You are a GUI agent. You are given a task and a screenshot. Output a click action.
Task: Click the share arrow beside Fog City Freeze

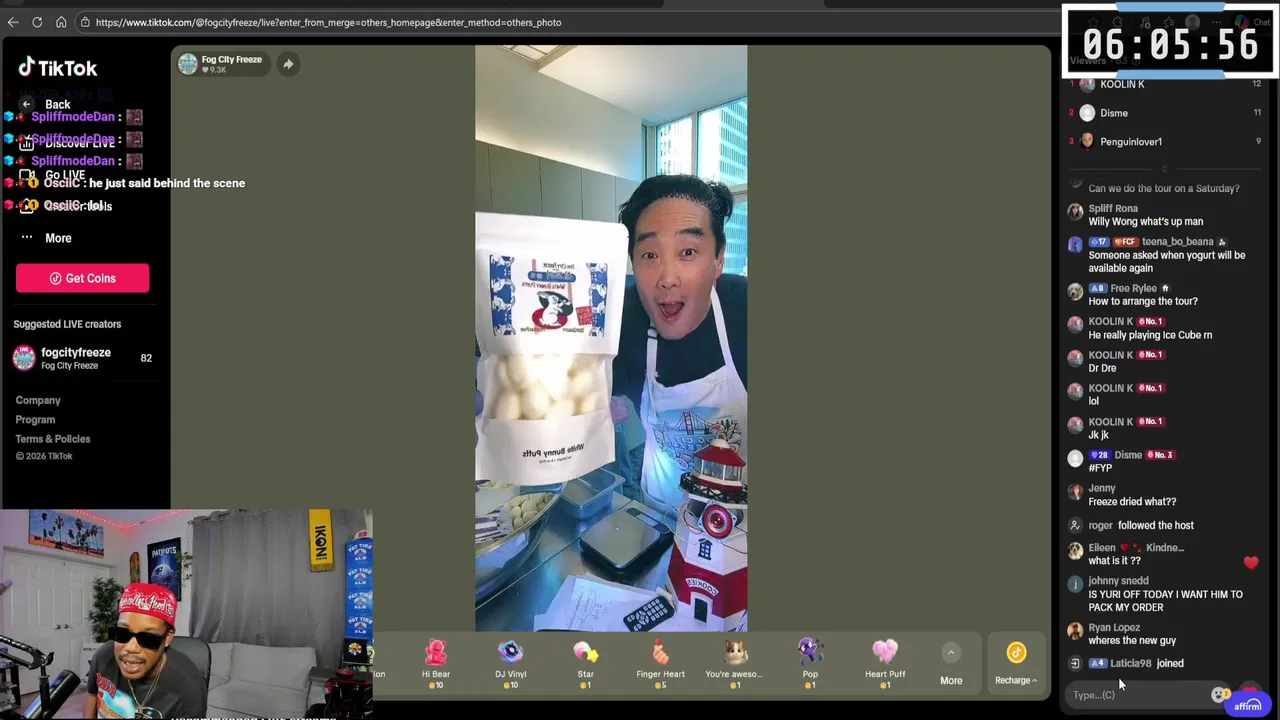click(288, 64)
